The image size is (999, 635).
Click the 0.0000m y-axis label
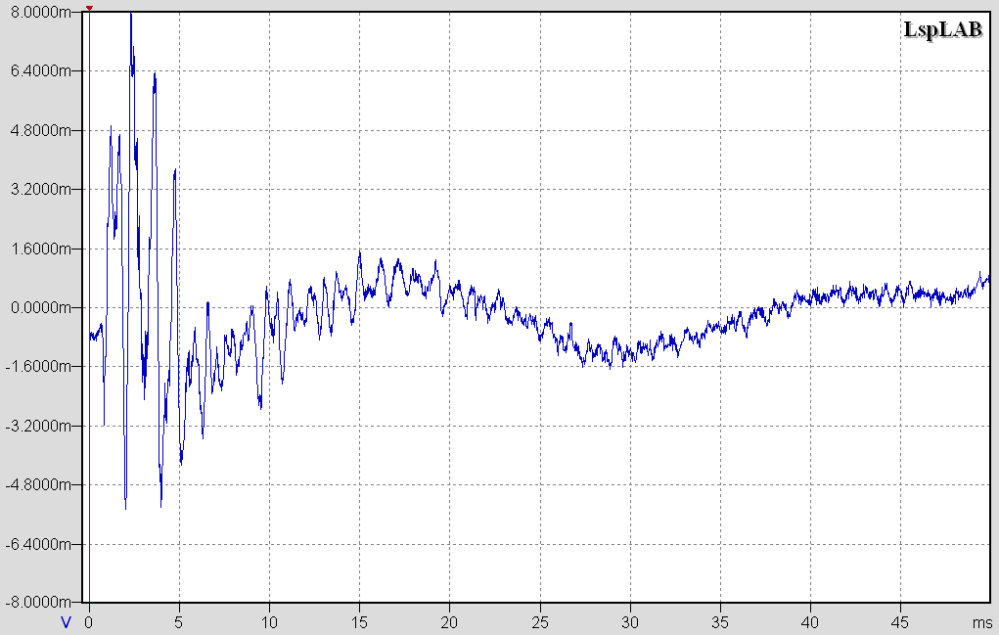click(40, 308)
